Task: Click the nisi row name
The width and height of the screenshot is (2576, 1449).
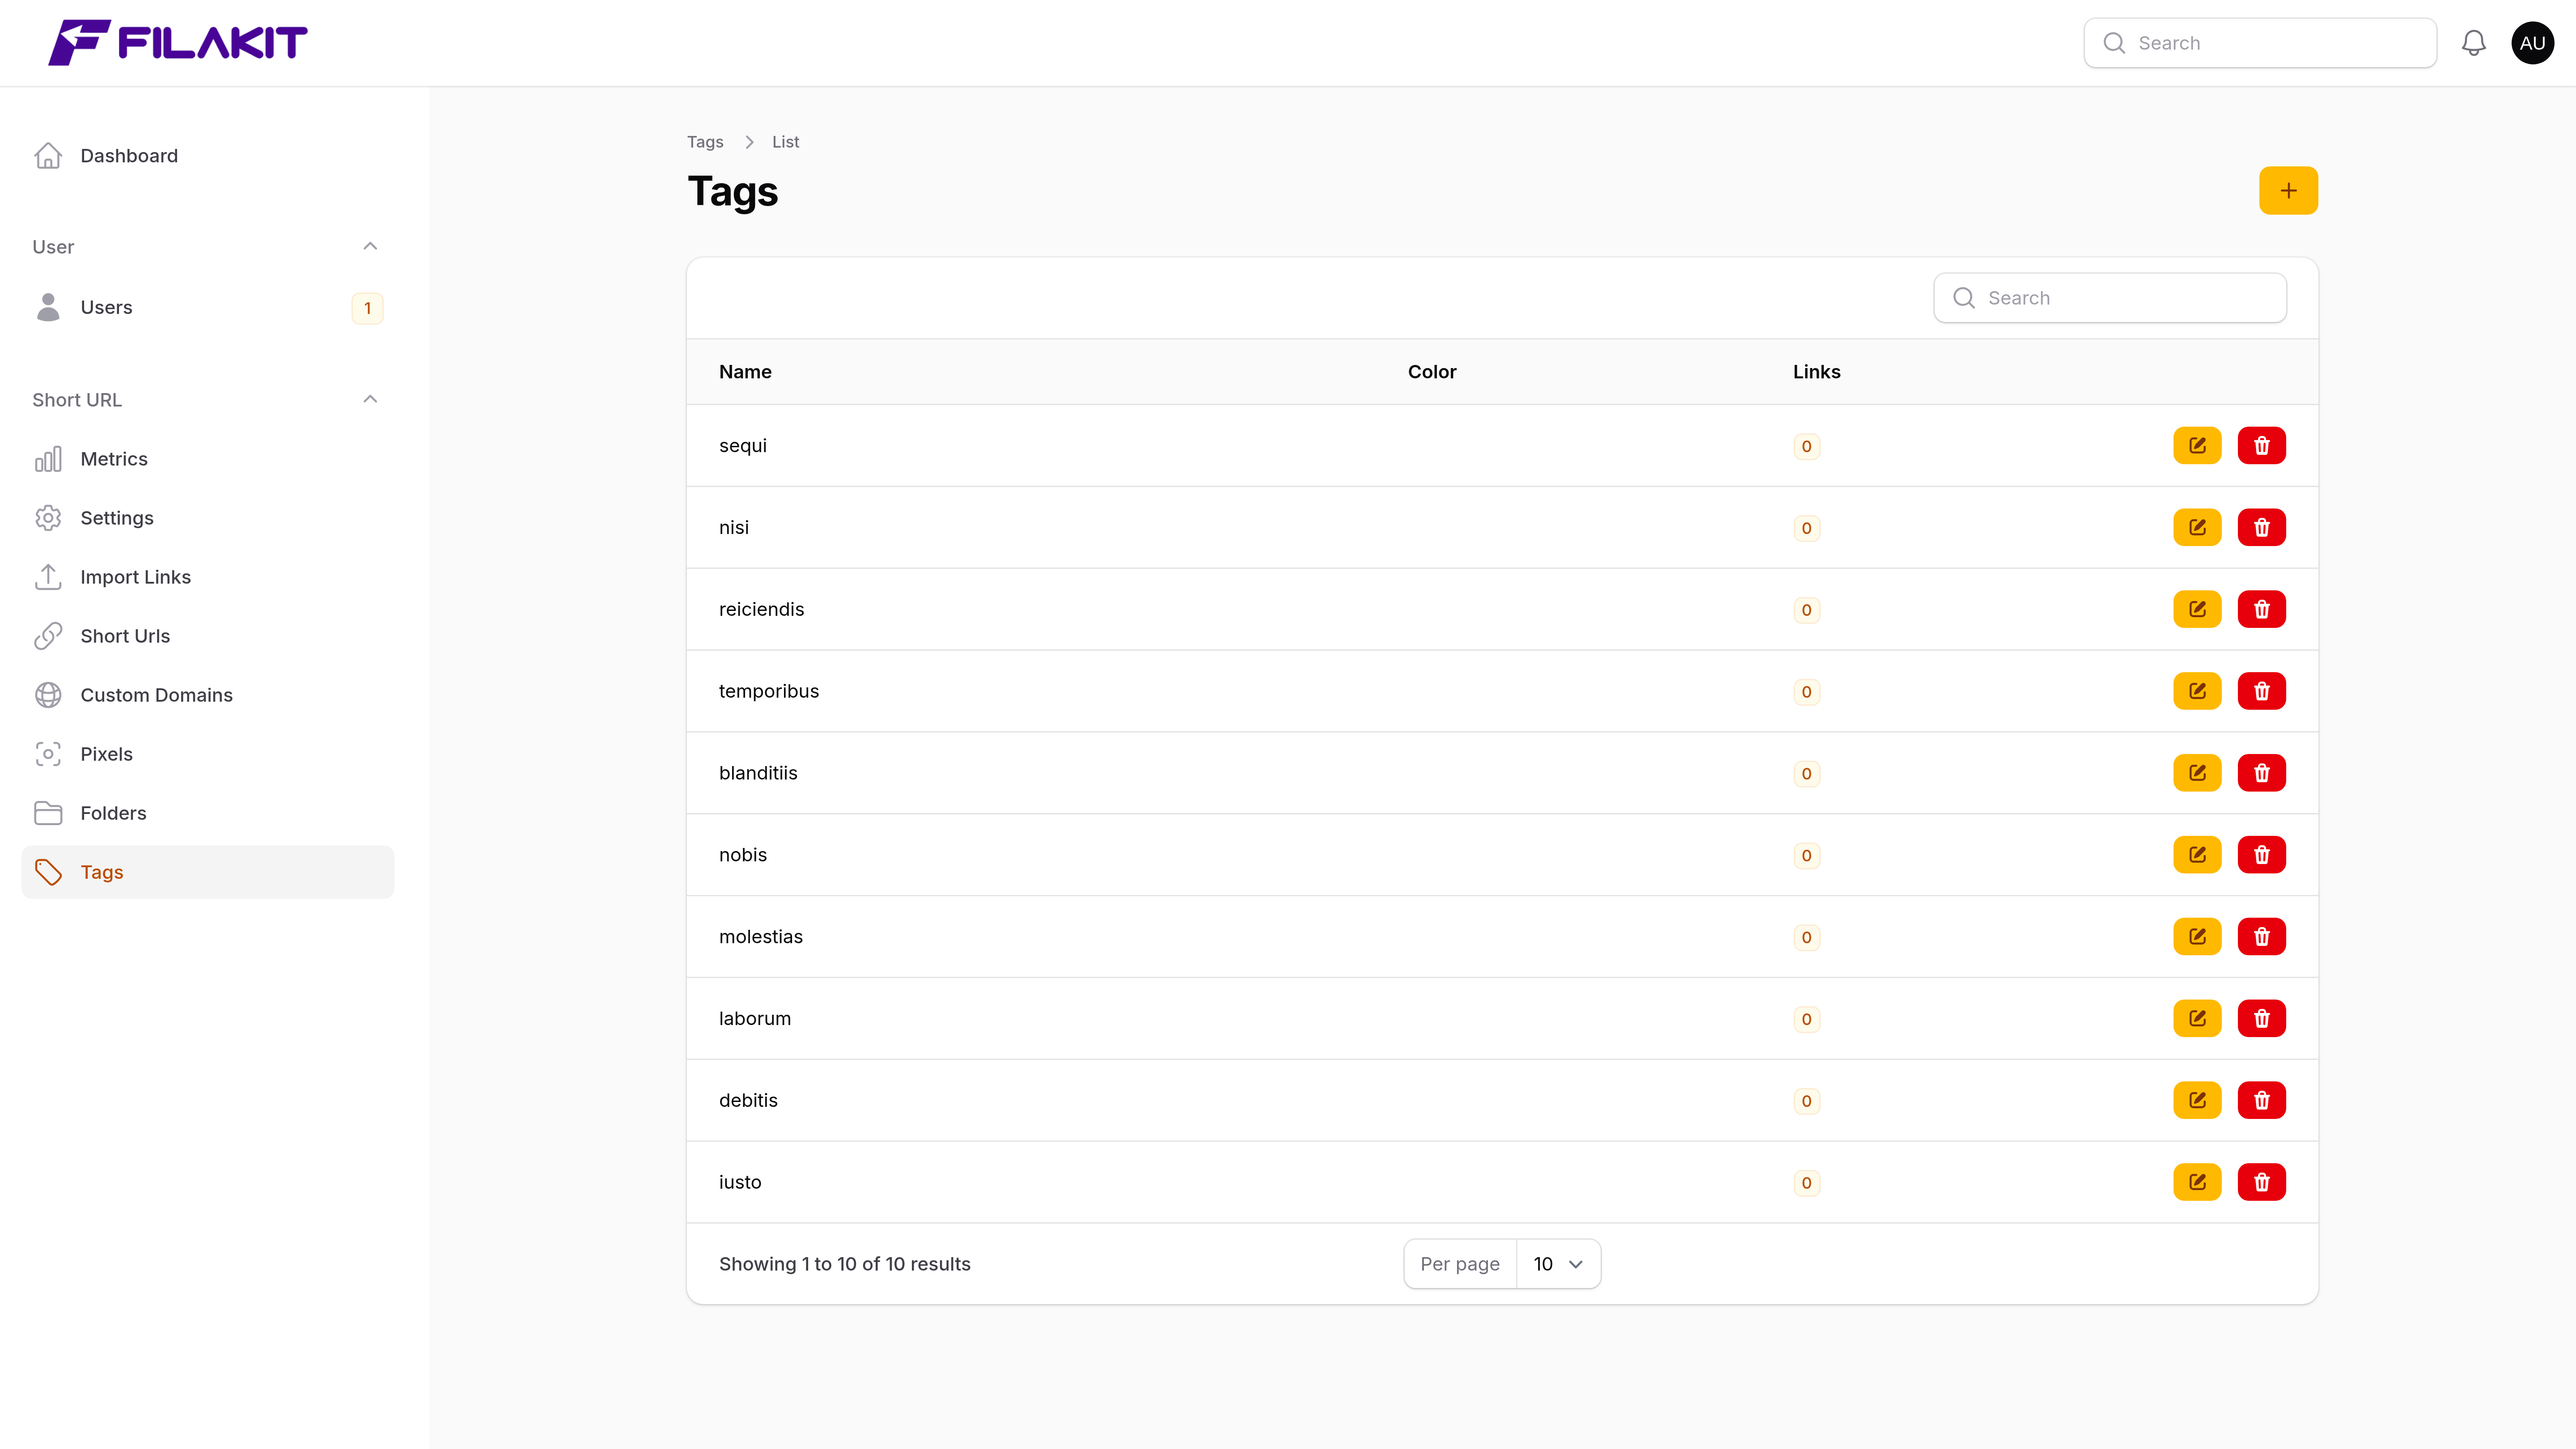Action: point(734,528)
